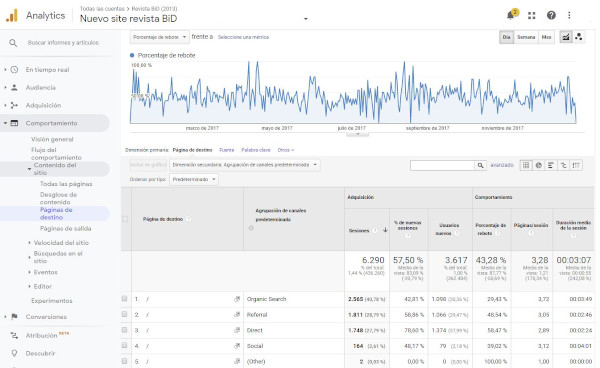Viewport: 600px width, 368px height.
Task: Click the help icon next to Sesiones header
Action: [375, 230]
